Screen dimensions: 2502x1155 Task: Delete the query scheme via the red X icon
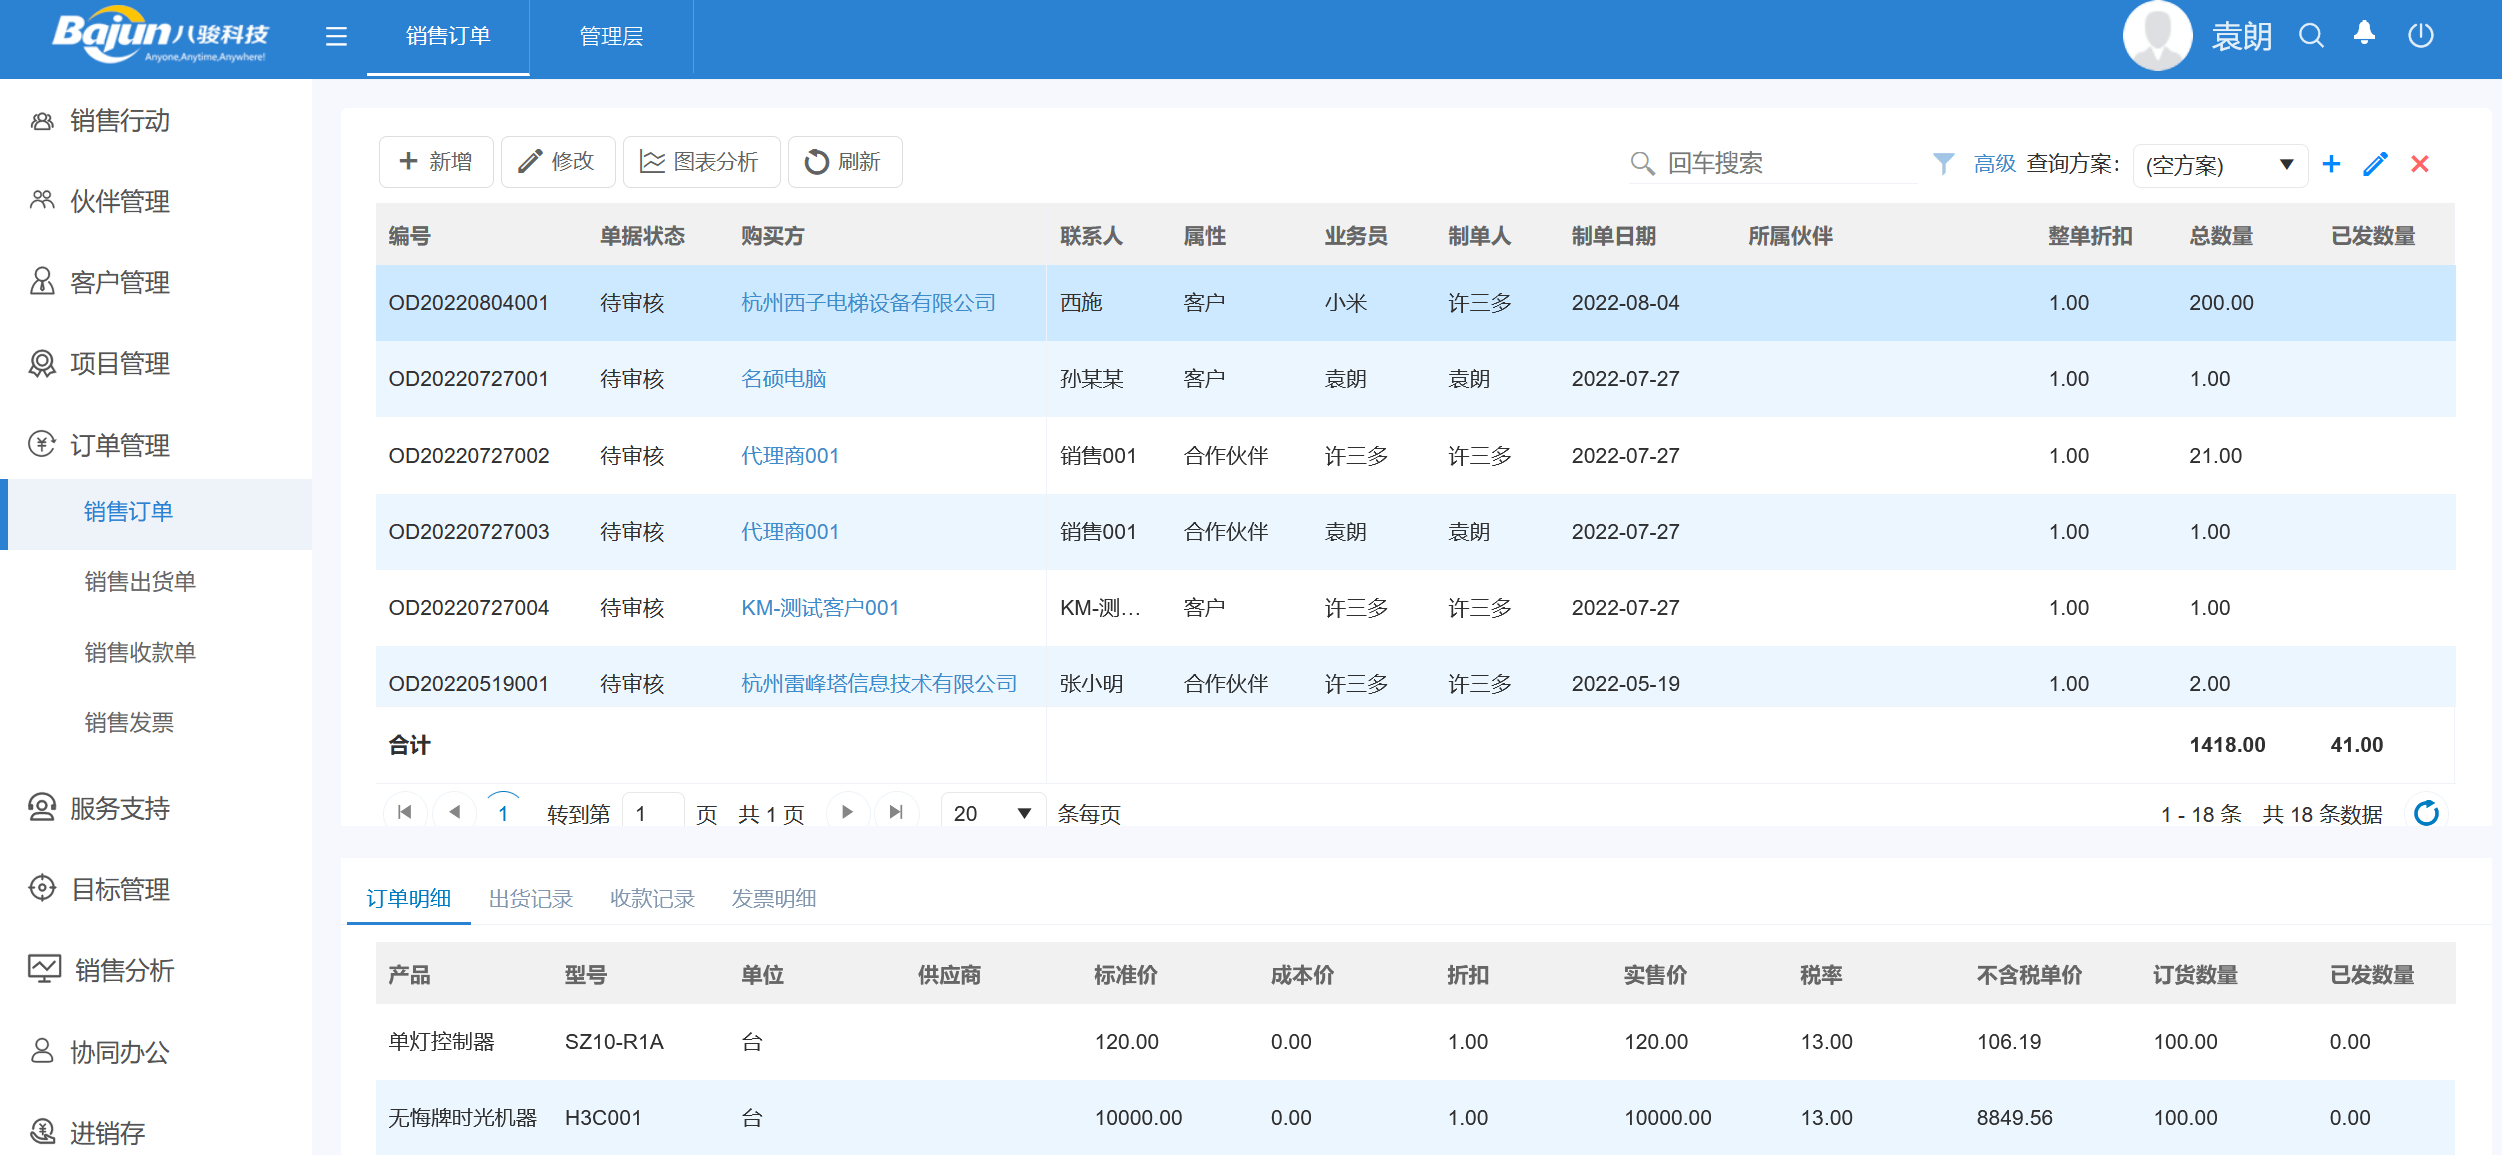2419,163
